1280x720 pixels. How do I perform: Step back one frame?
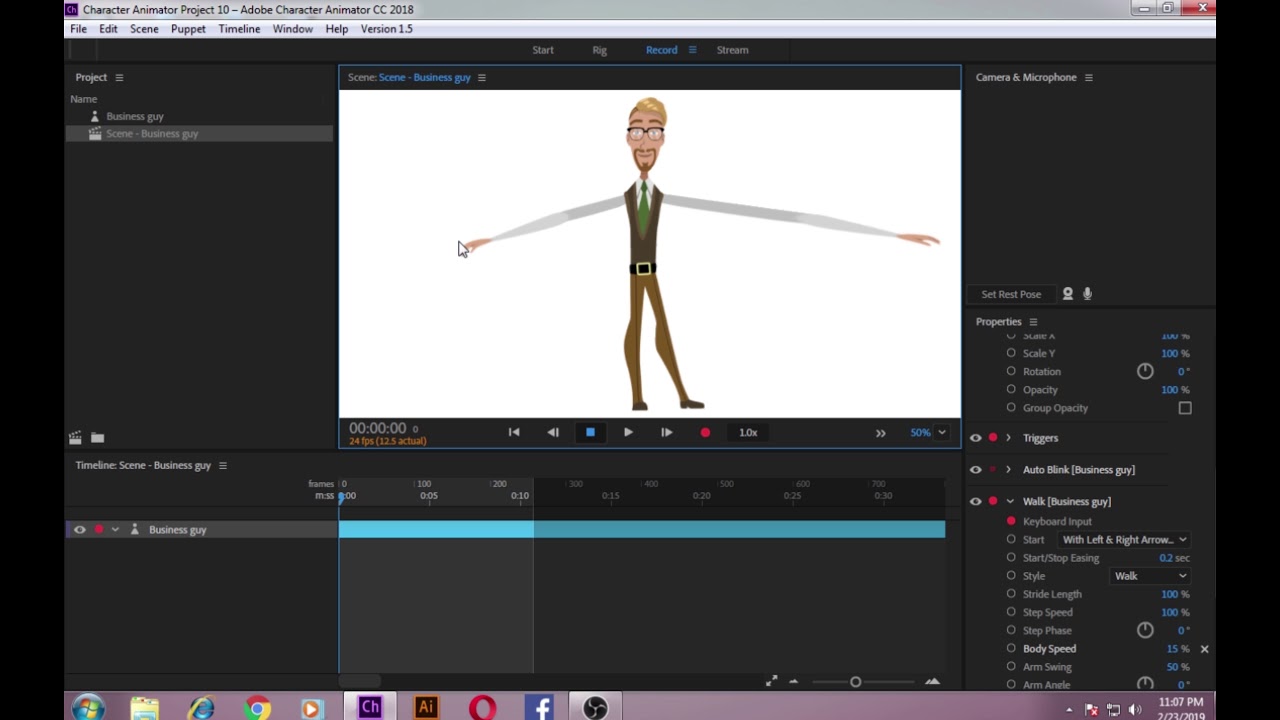point(552,433)
